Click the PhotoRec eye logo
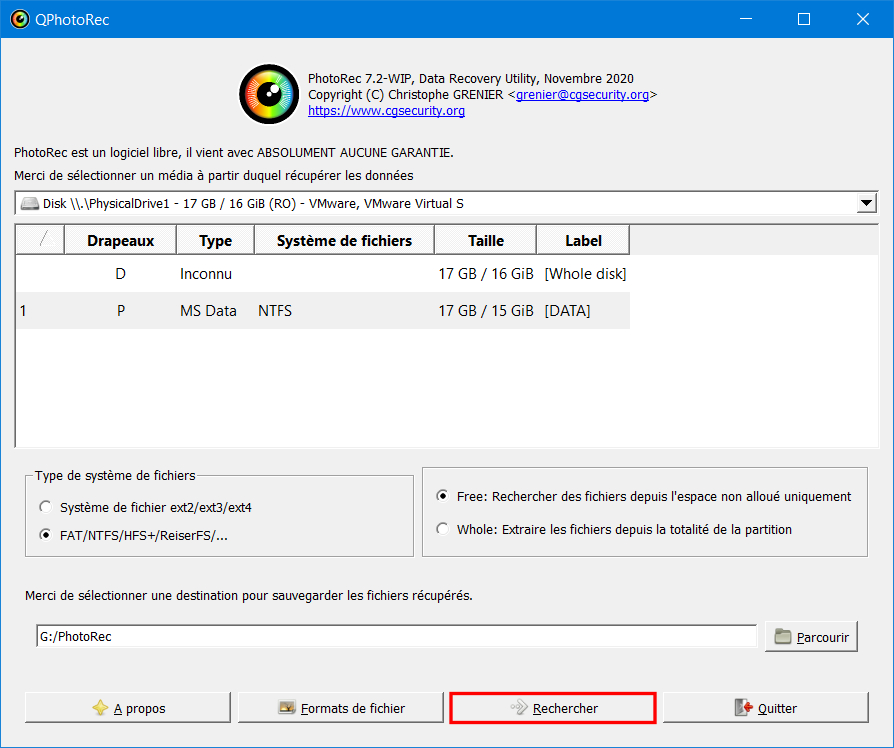Screen dimensions: 894x748 (269, 94)
